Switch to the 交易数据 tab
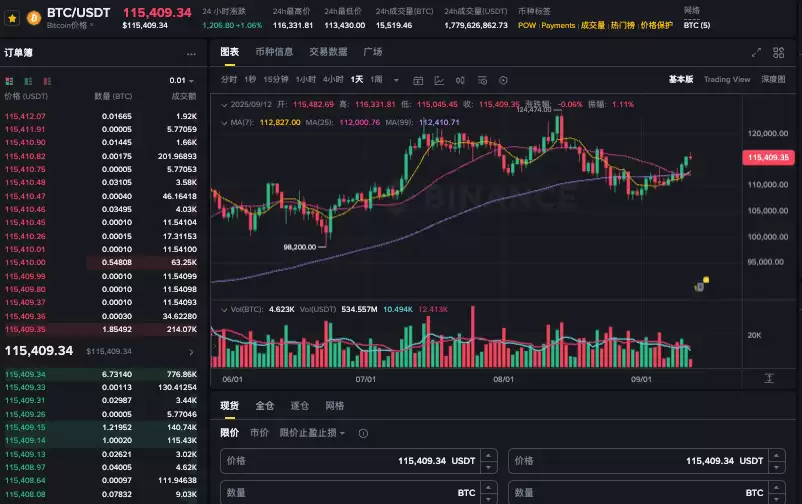802x504 pixels. point(328,52)
